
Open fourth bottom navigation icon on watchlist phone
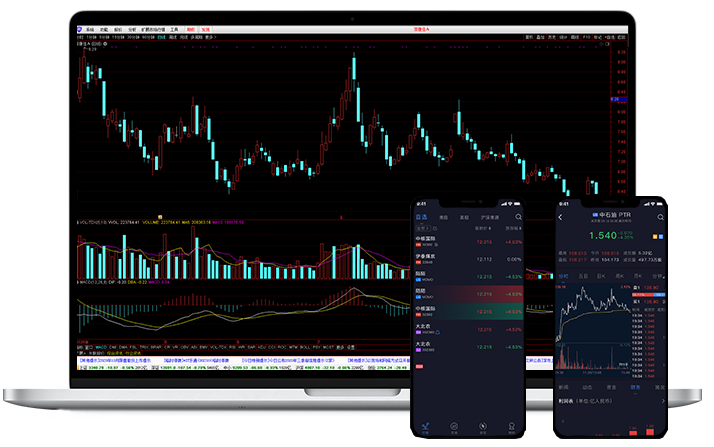513,425
